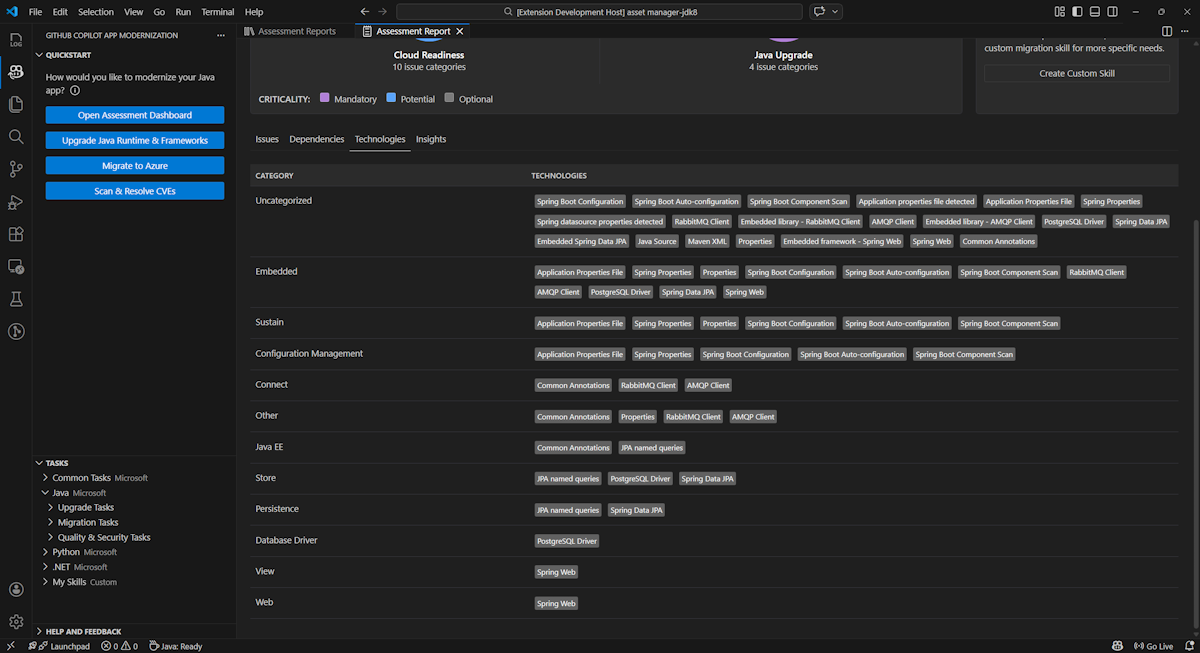The height and width of the screenshot is (653, 1200).
Task: Collapse the Quickstart section
Action: coord(68,55)
